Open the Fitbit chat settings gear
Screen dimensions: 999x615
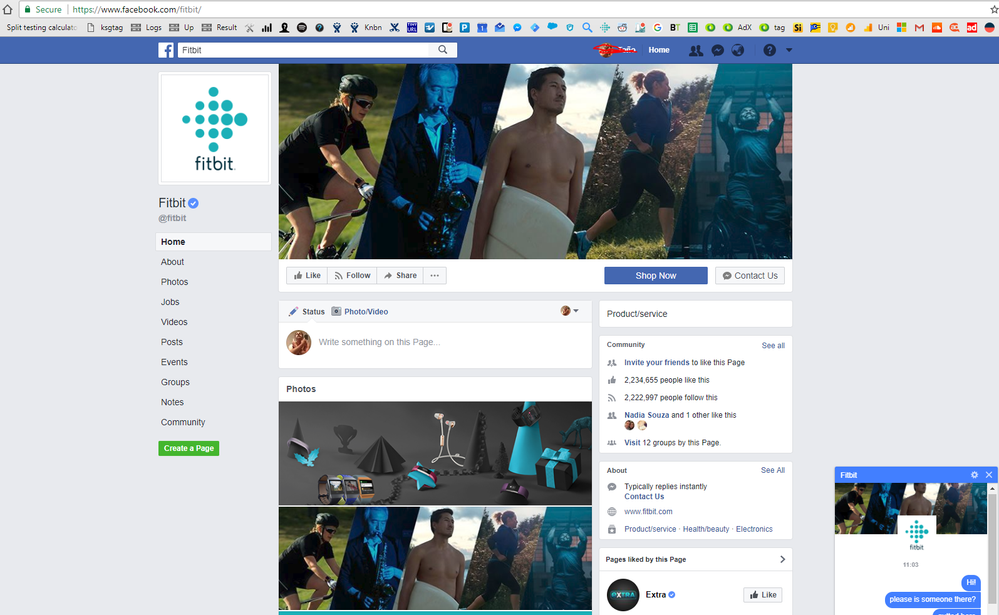[974, 475]
